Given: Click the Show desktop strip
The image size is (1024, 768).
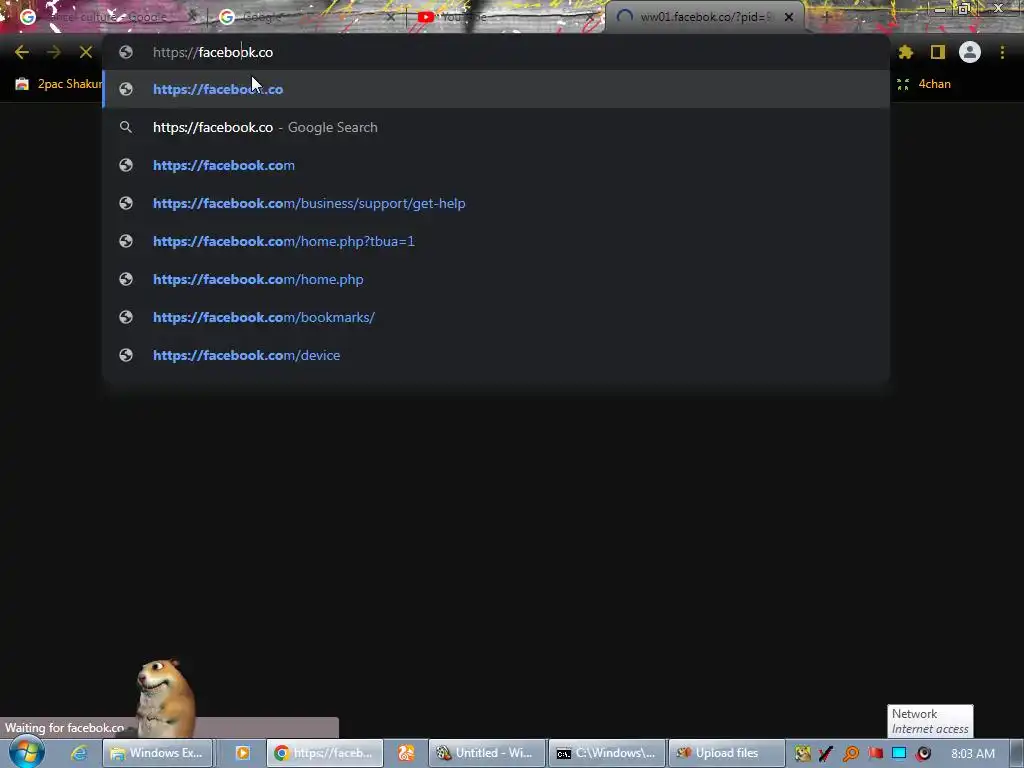Looking at the screenshot, I should click(x=1017, y=753).
